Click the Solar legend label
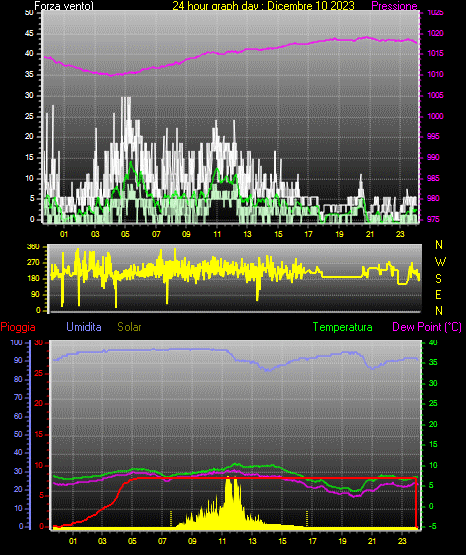Image resolution: width=466 pixels, height=555 pixels. [130, 327]
